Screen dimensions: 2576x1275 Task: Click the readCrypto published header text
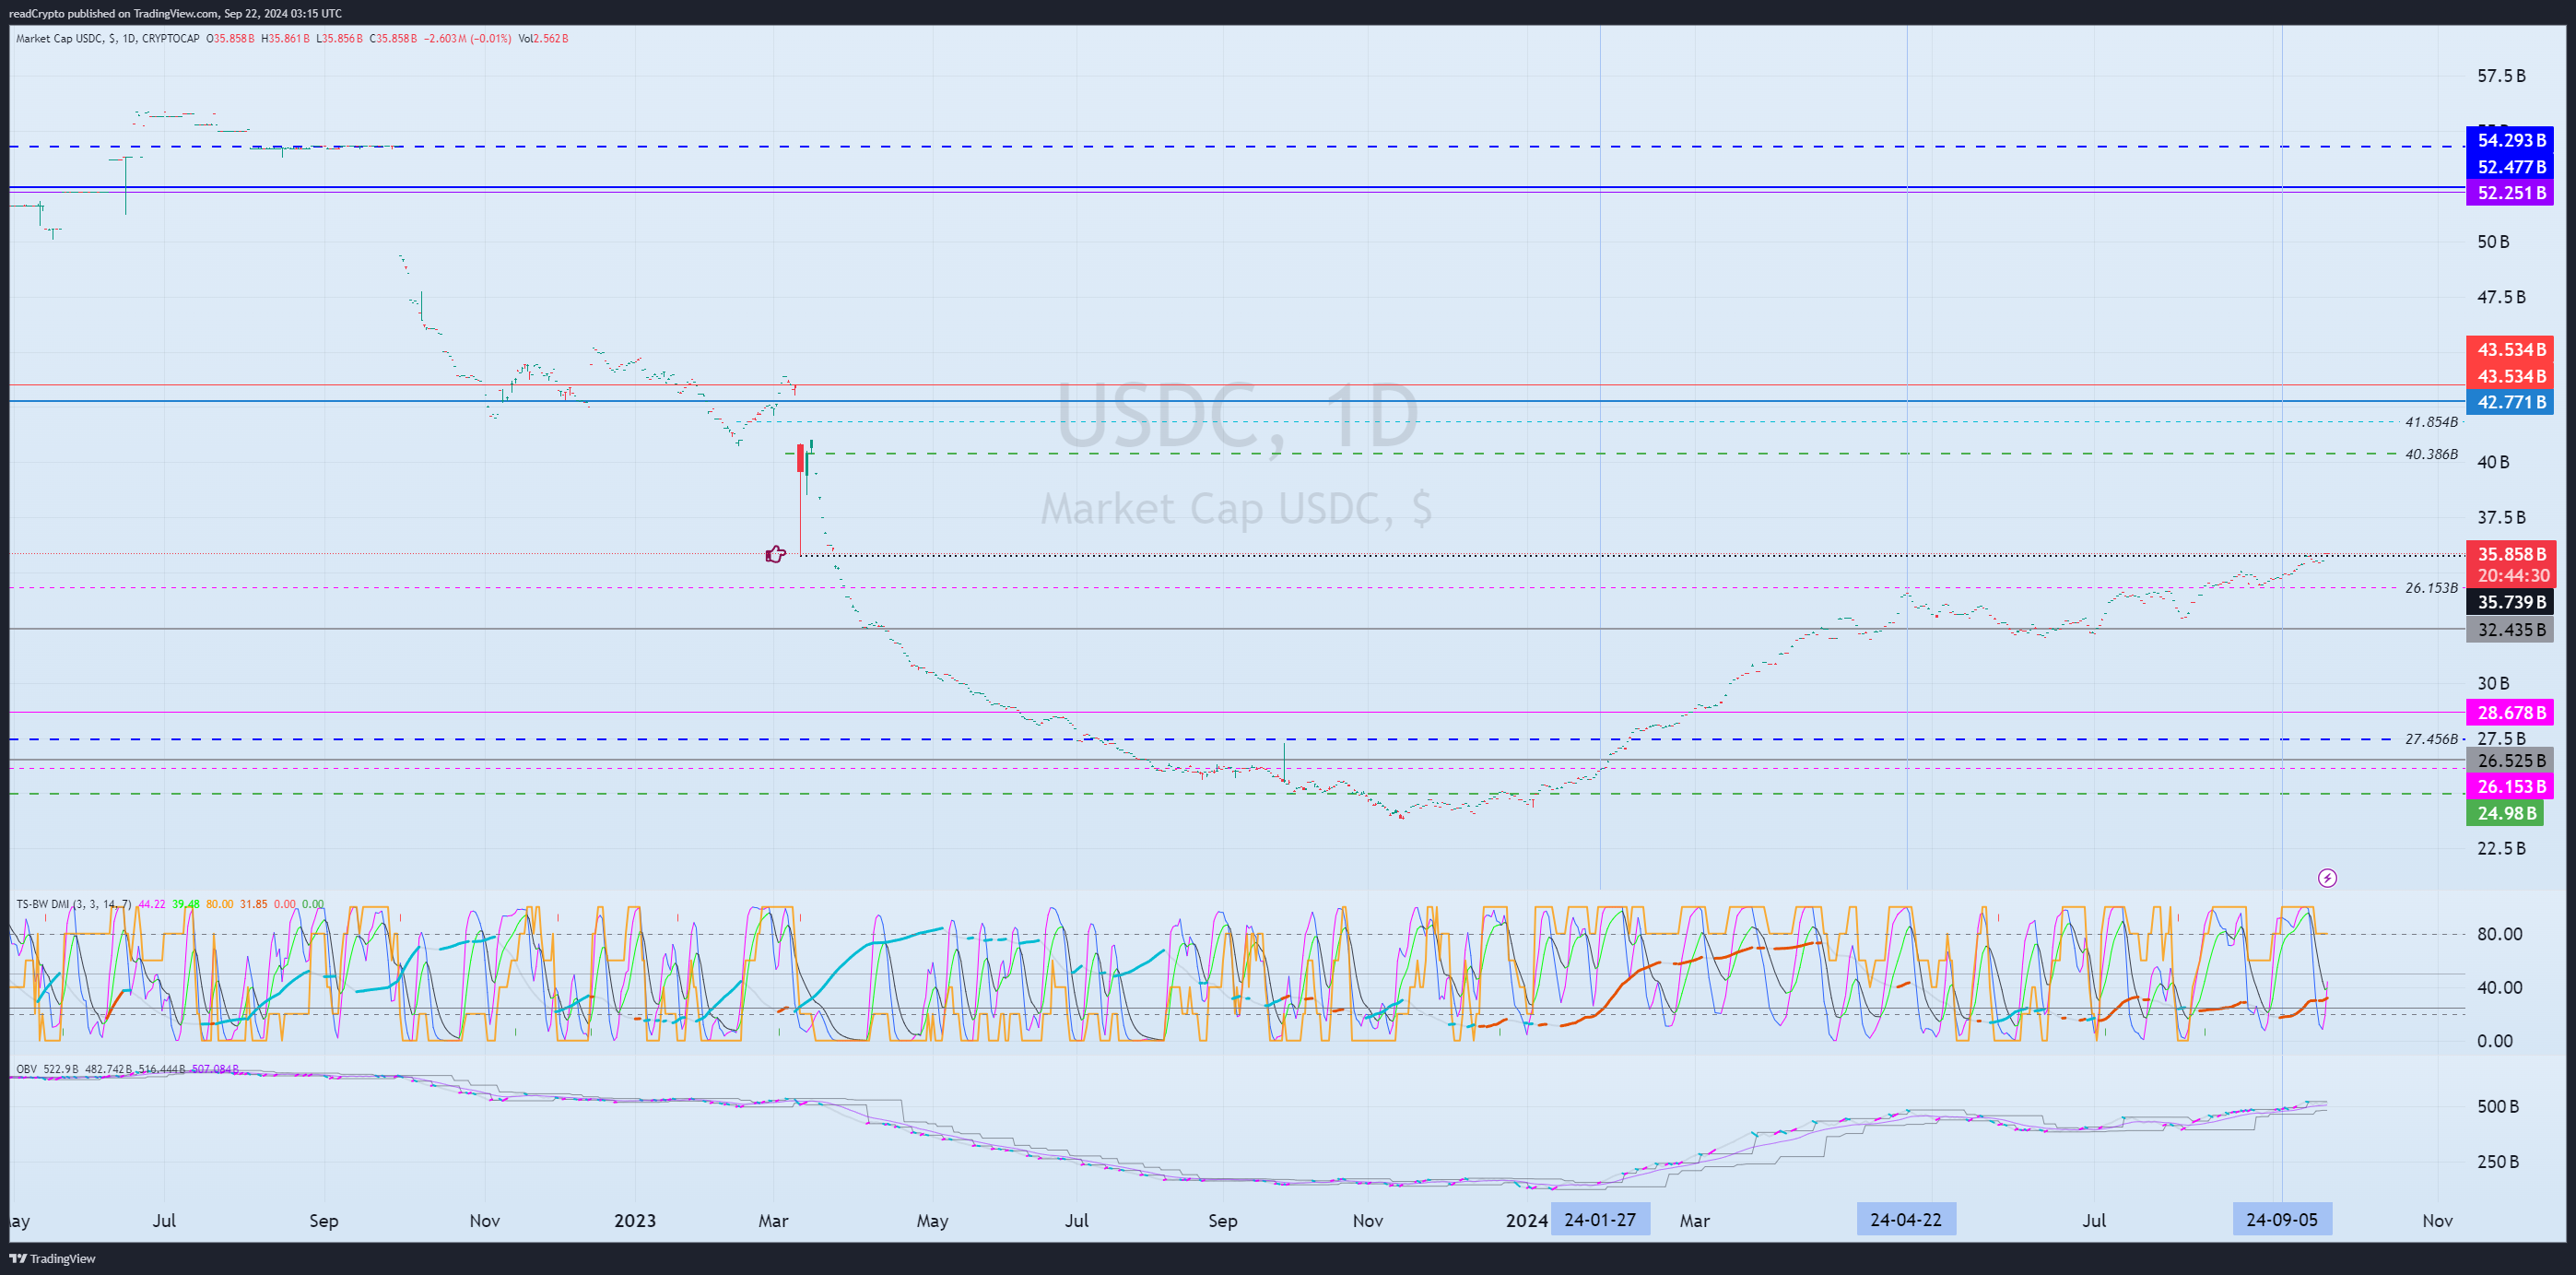click(175, 13)
